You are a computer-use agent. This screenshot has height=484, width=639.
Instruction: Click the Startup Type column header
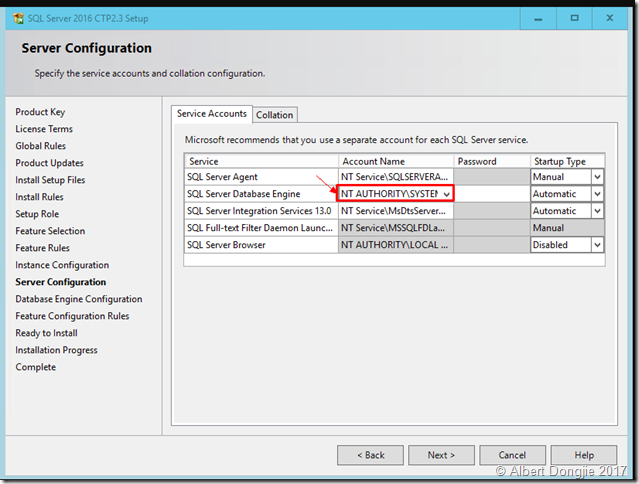567,161
